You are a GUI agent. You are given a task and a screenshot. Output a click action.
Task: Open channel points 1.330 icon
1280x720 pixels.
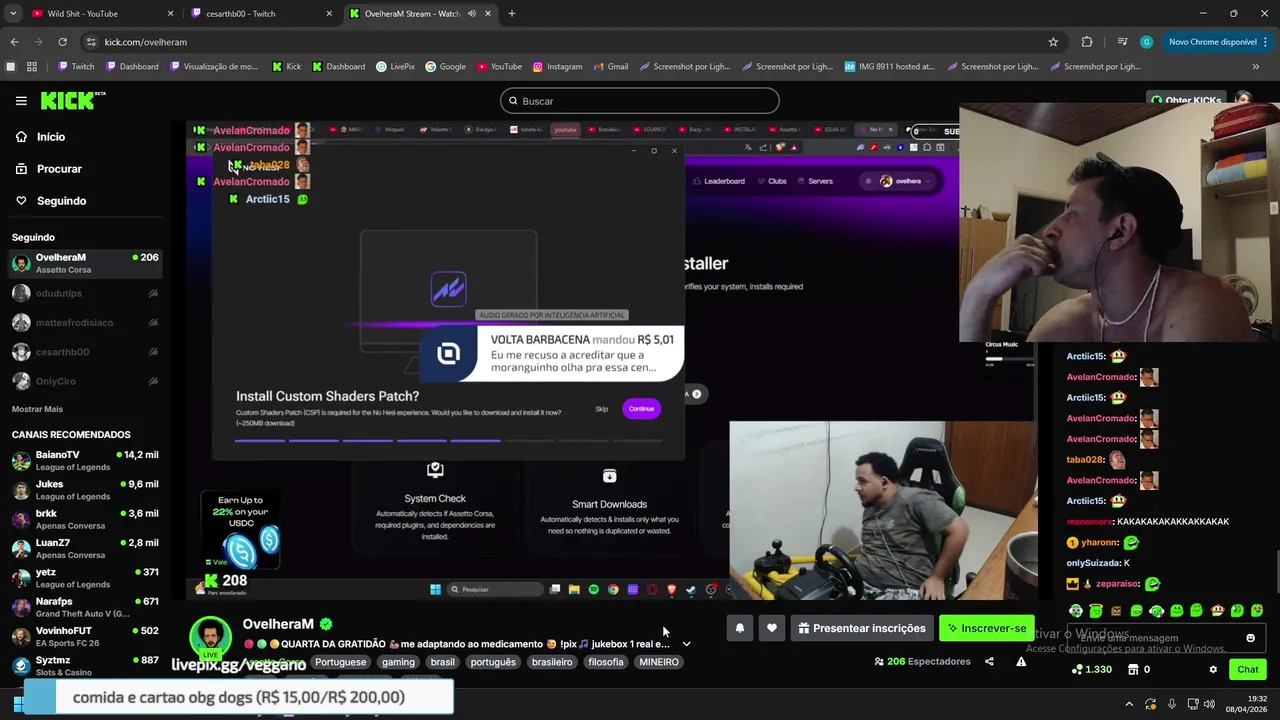[1092, 669]
